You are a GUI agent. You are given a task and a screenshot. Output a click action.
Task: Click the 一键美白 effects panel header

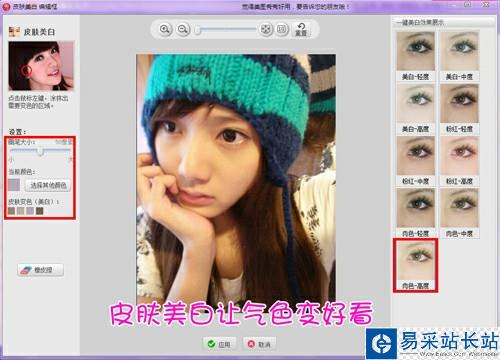tap(443, 22)
